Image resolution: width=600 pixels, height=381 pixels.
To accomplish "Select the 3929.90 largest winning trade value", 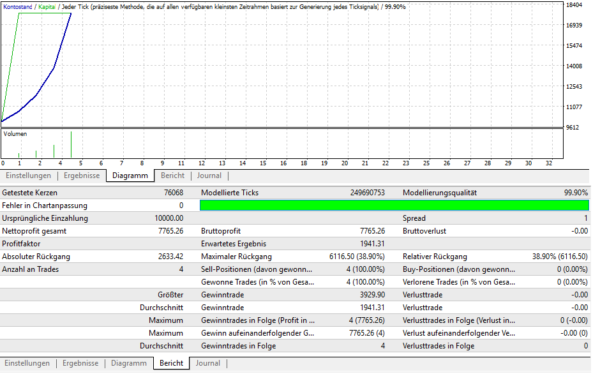I will (372, 295).
